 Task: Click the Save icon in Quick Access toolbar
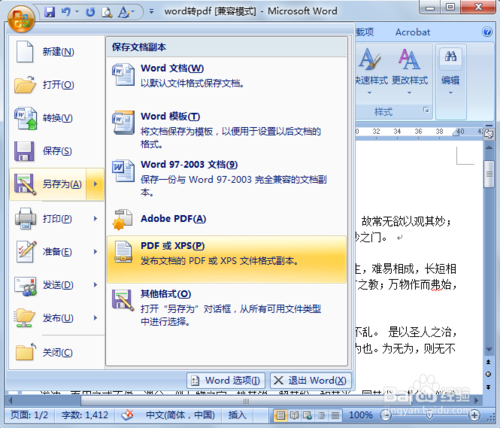point(50,12)
